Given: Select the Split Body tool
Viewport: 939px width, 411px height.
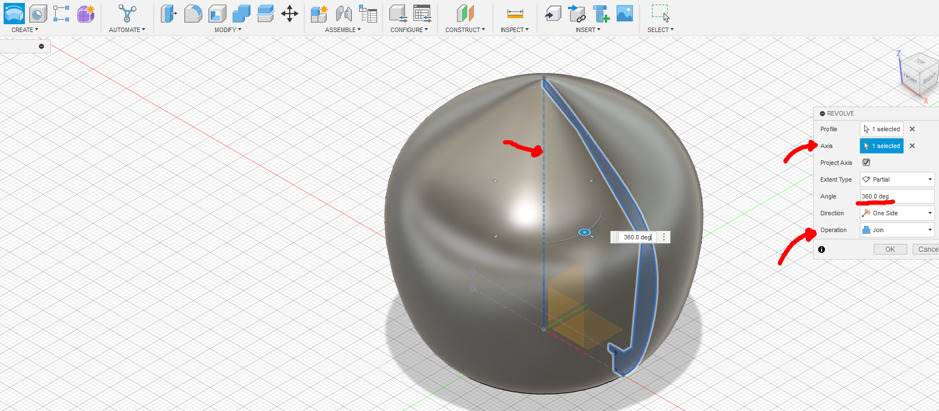Looking at the screenshot, I should 265,13.
